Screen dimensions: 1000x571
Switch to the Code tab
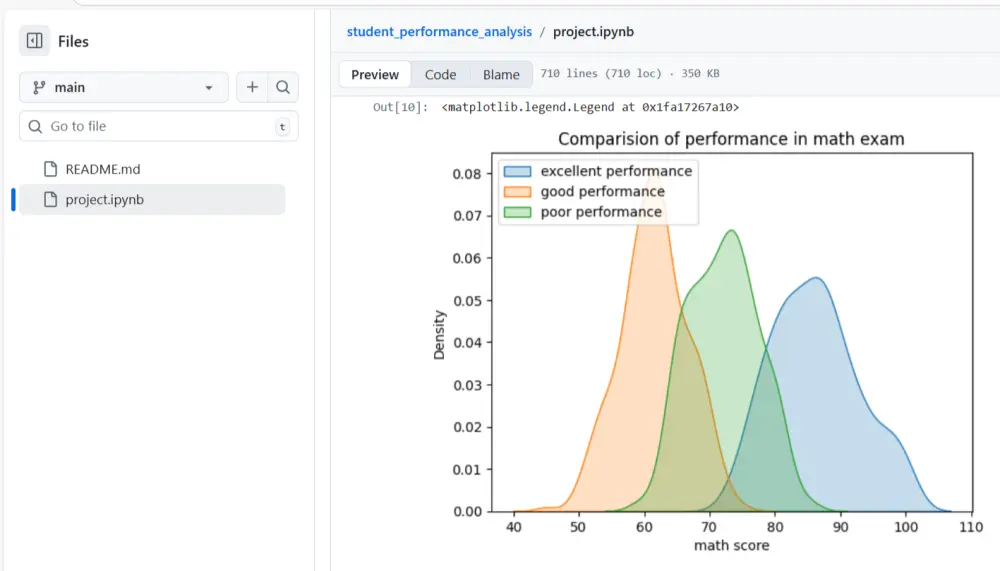click(x=441, y=75)
